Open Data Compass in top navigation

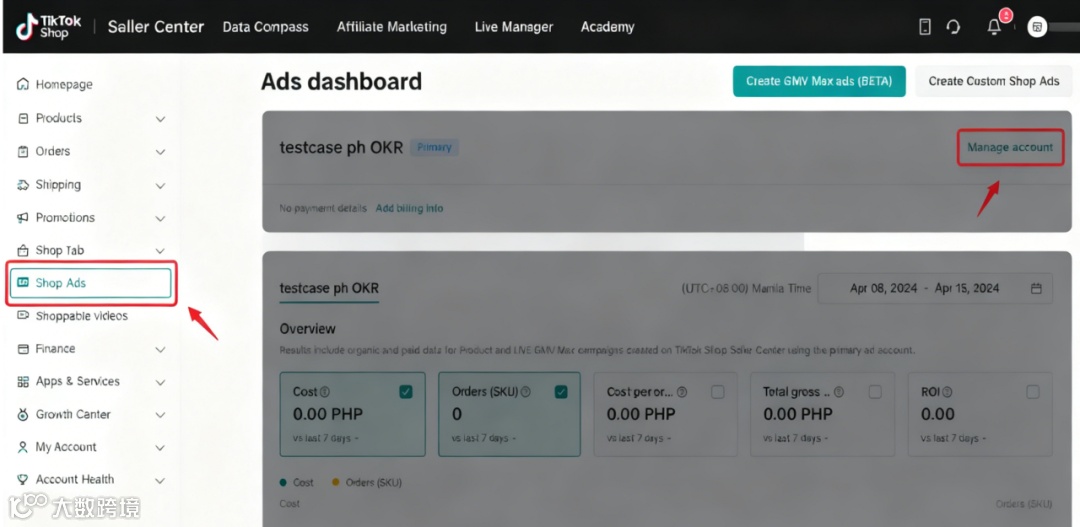265,27
